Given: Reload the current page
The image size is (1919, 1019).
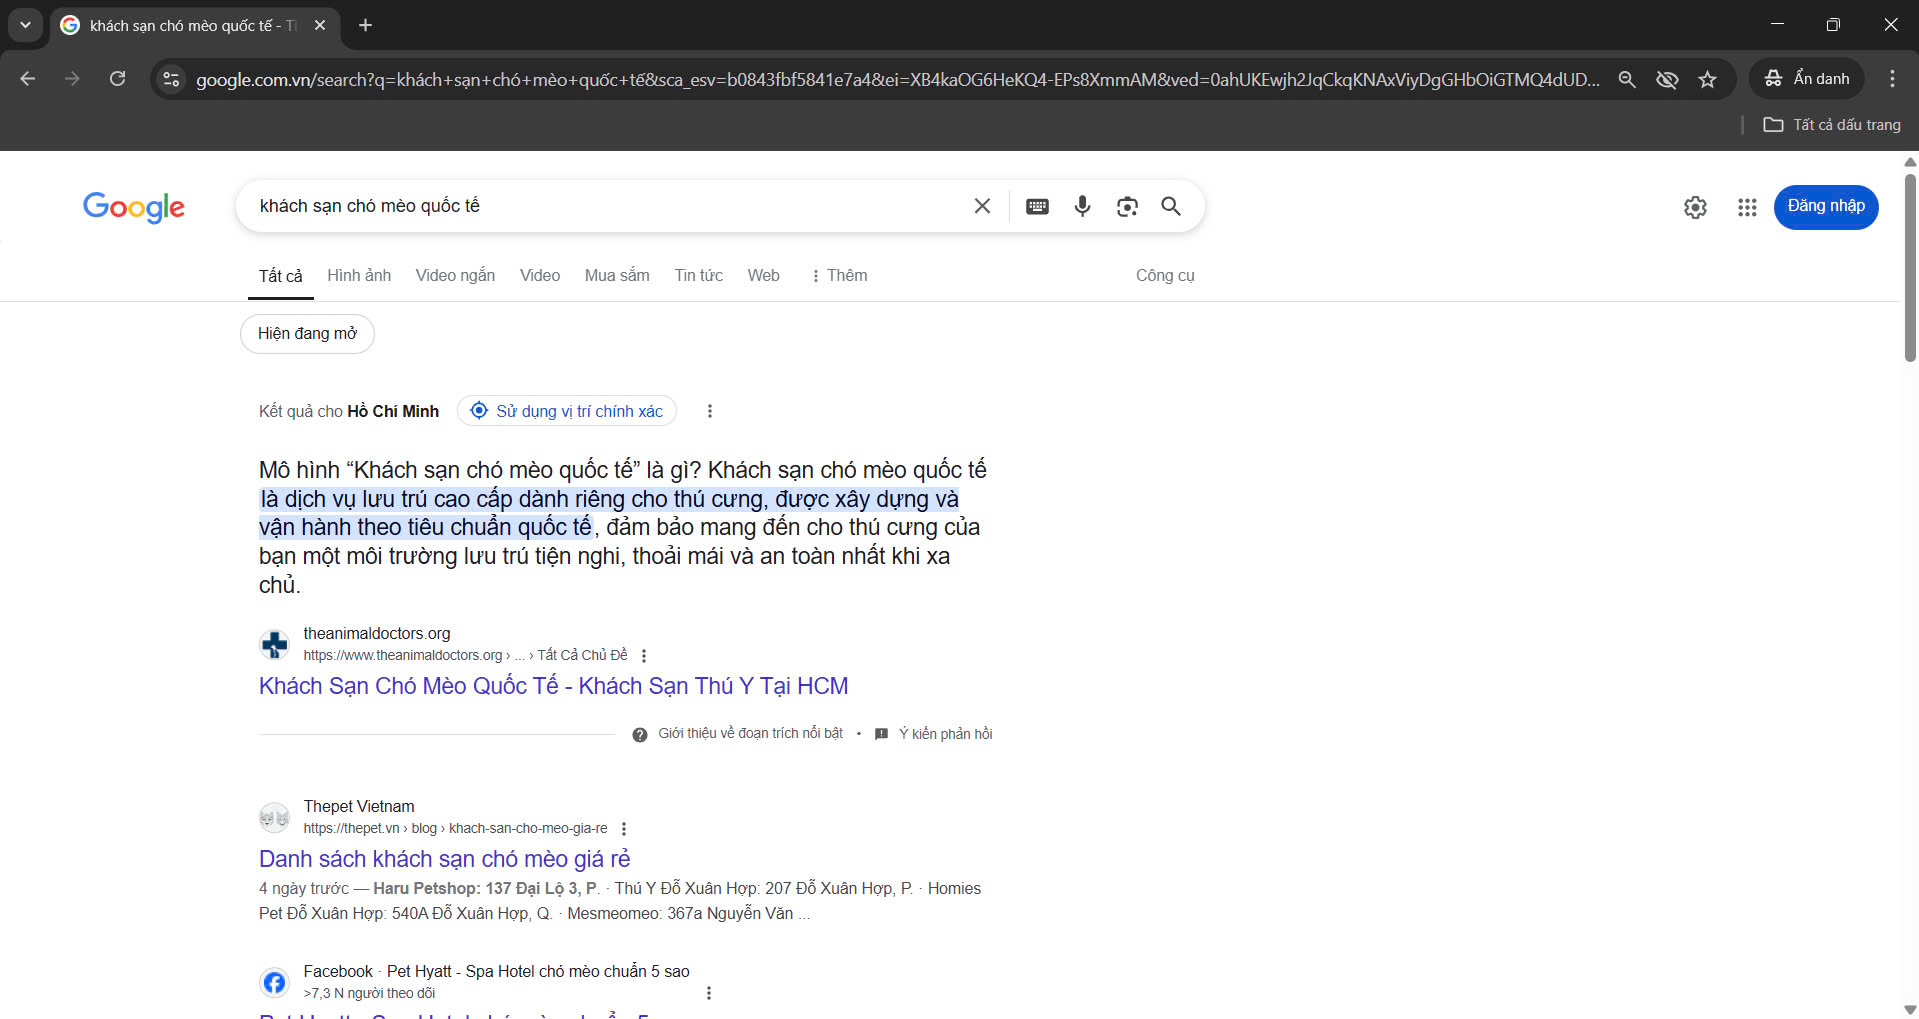Looking at the screenshot, I should (117, 79).
